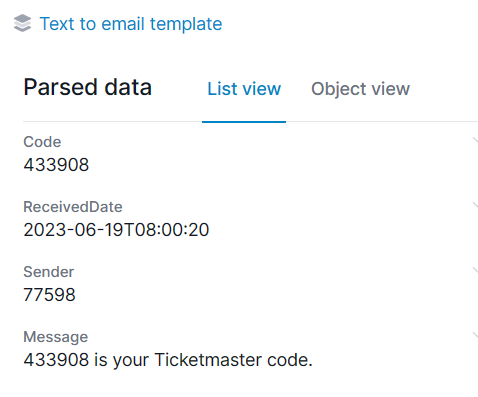Click the code value 433908
The width and height of the screenshot is (478, 397).
click(x=56, y=165)
